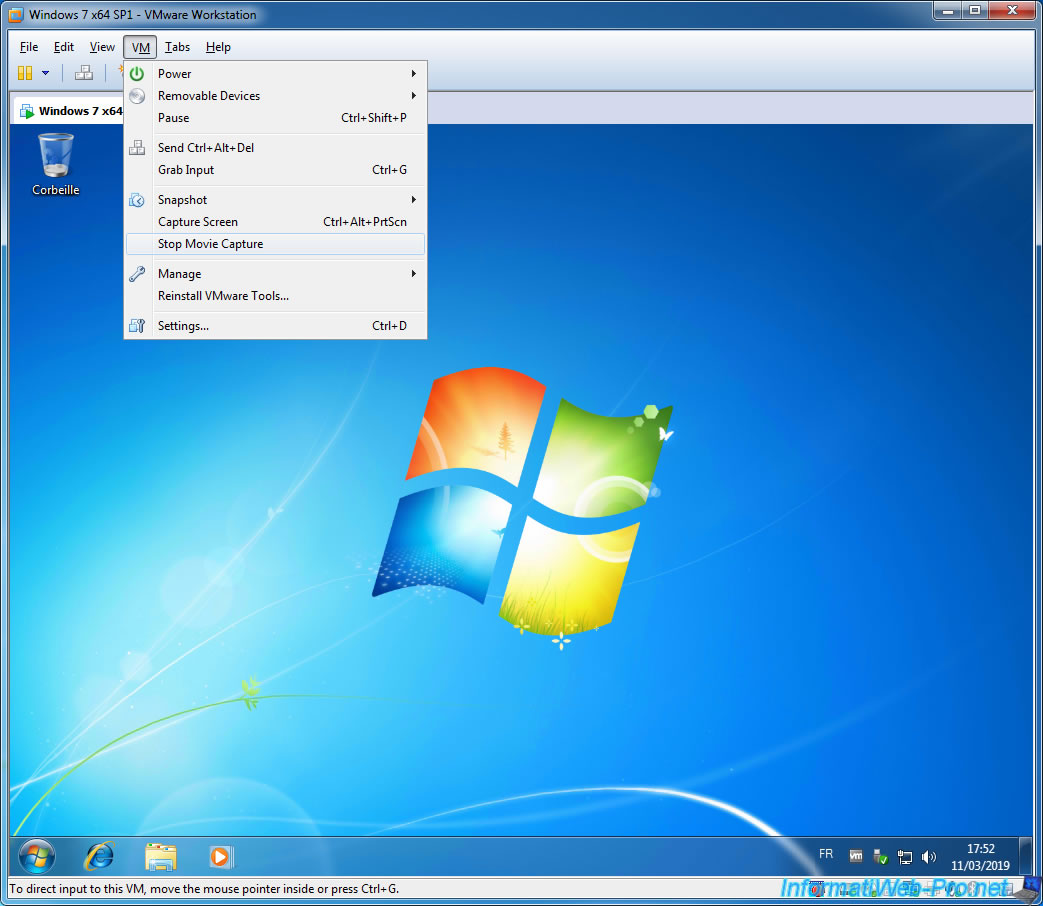
Task: Select Grab Input menu entry
Action: pos(275,170)
